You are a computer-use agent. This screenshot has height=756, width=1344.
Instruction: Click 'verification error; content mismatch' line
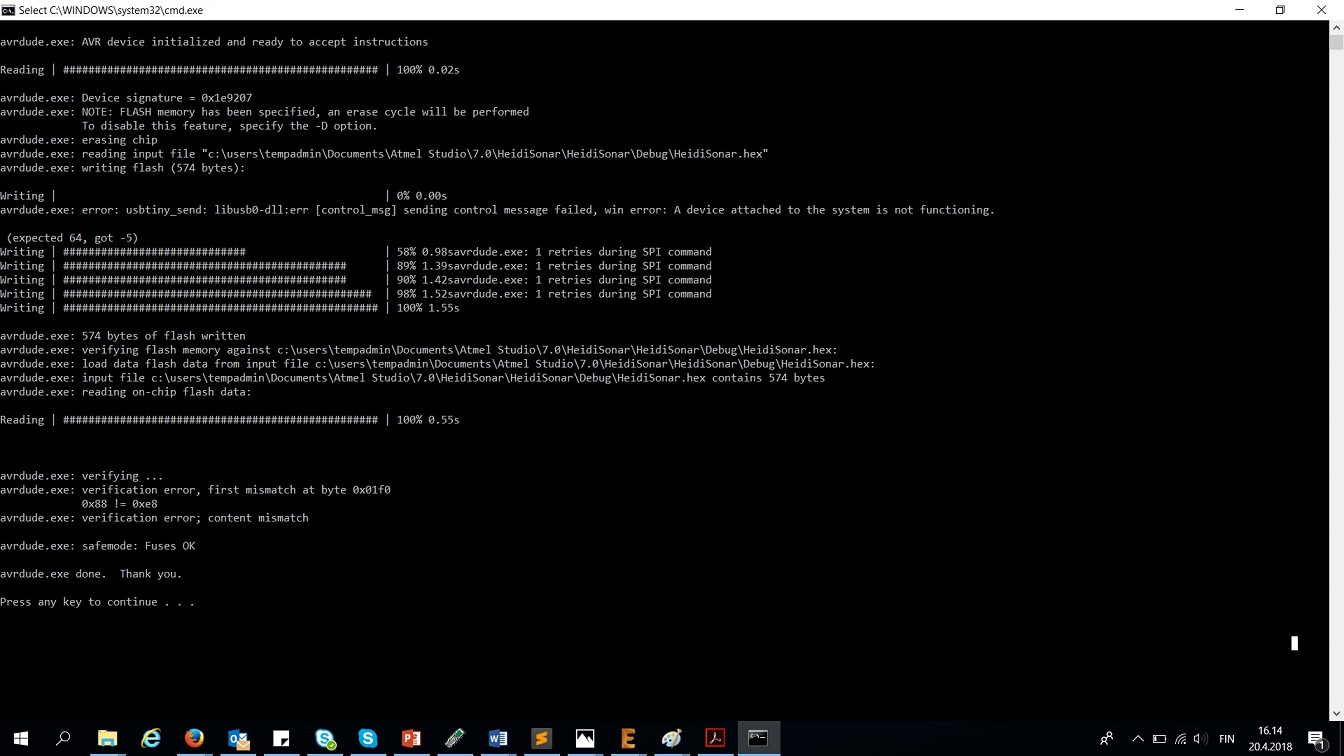tap(154, 518)
